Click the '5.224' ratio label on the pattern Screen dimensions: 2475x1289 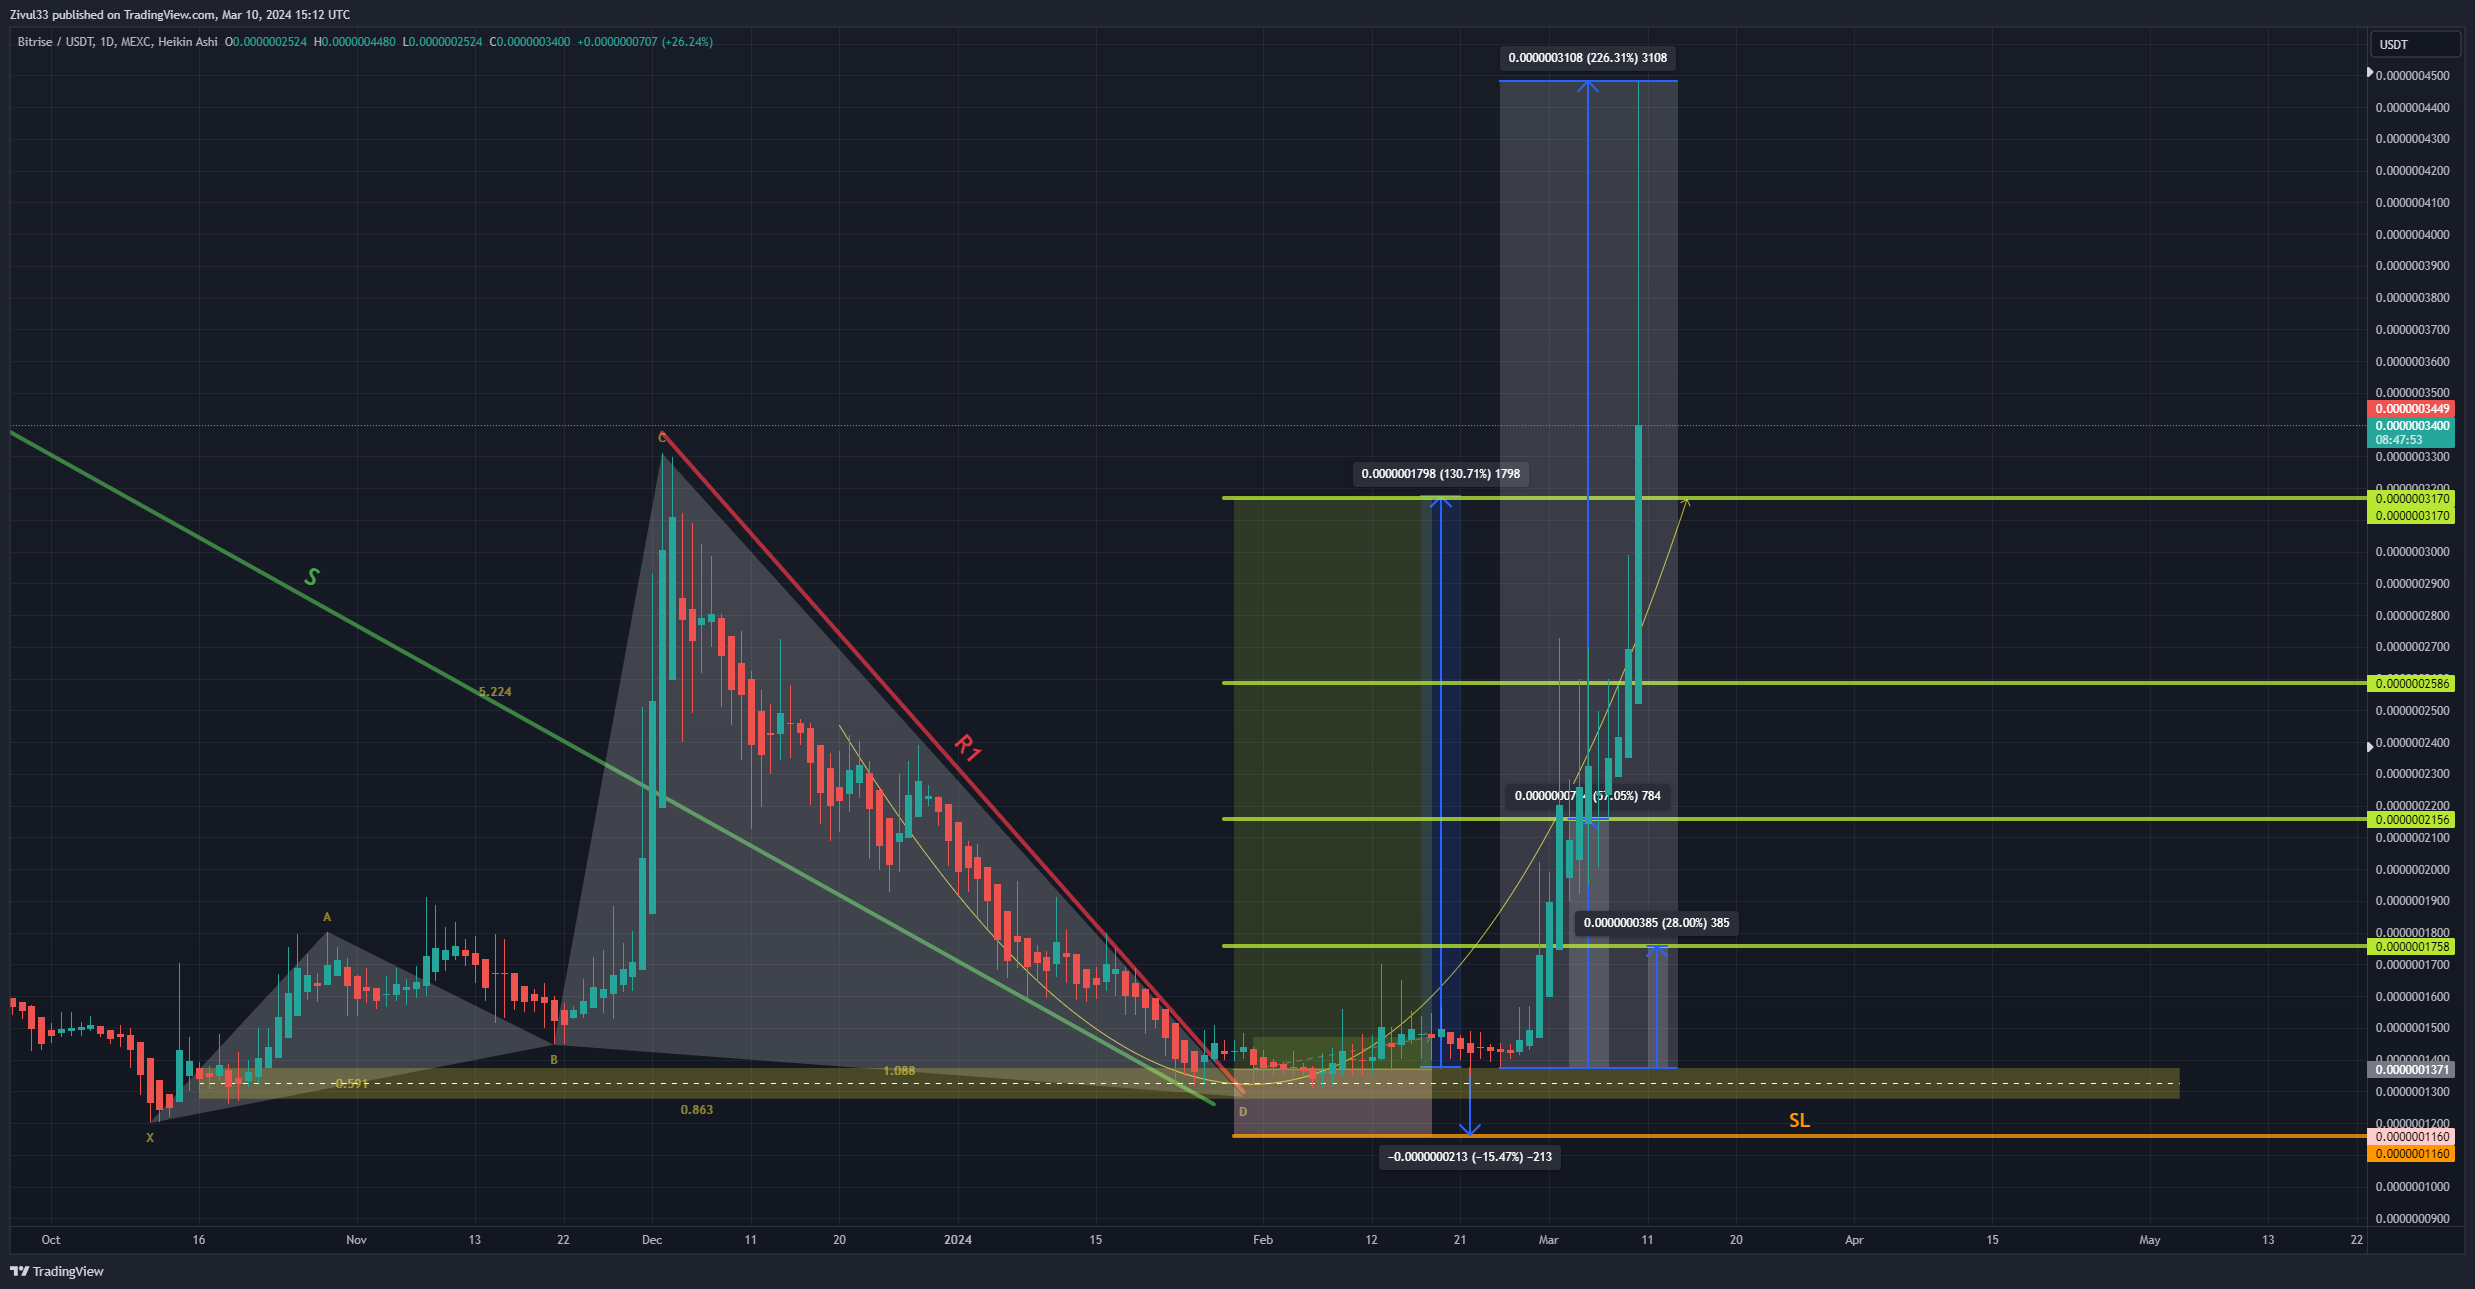pyautogui.click(x=495, y=691)
